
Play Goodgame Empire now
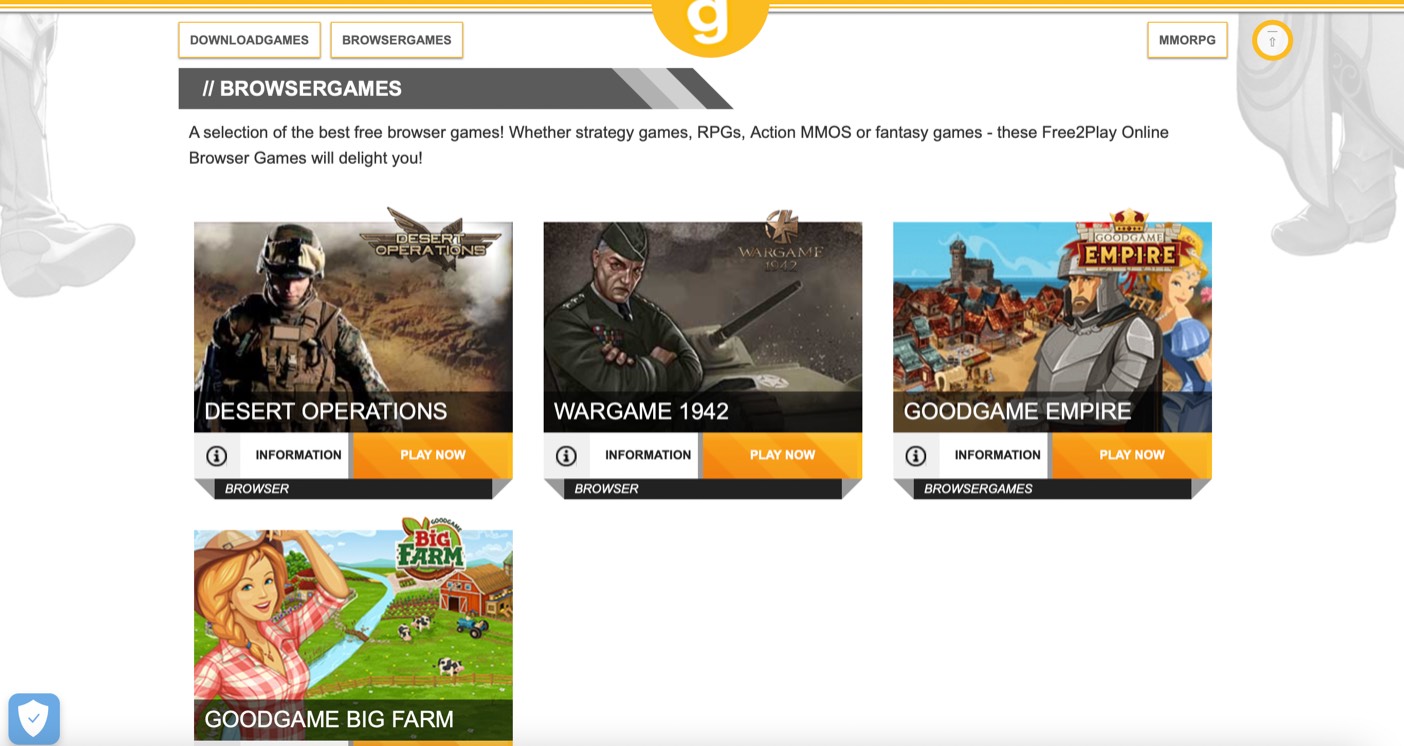[x=1131, y=455]
